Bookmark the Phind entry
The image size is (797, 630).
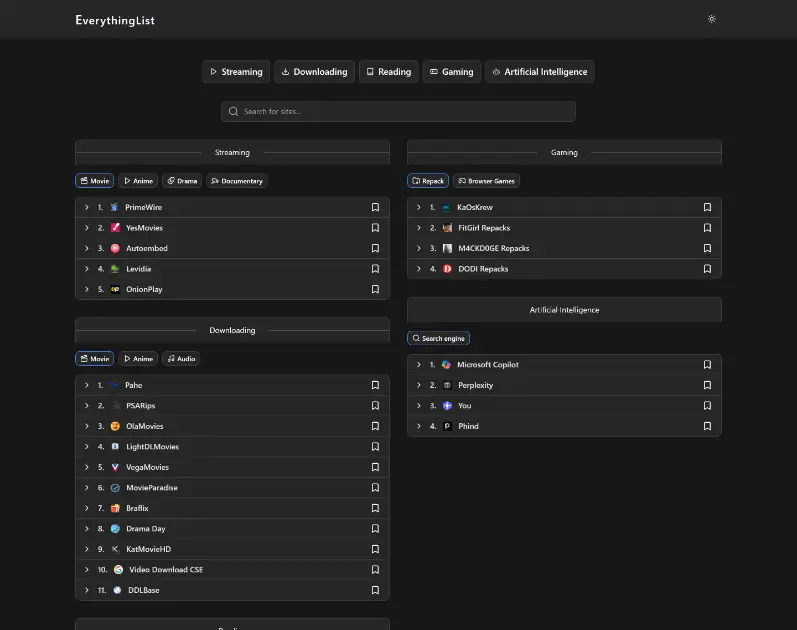707,426
